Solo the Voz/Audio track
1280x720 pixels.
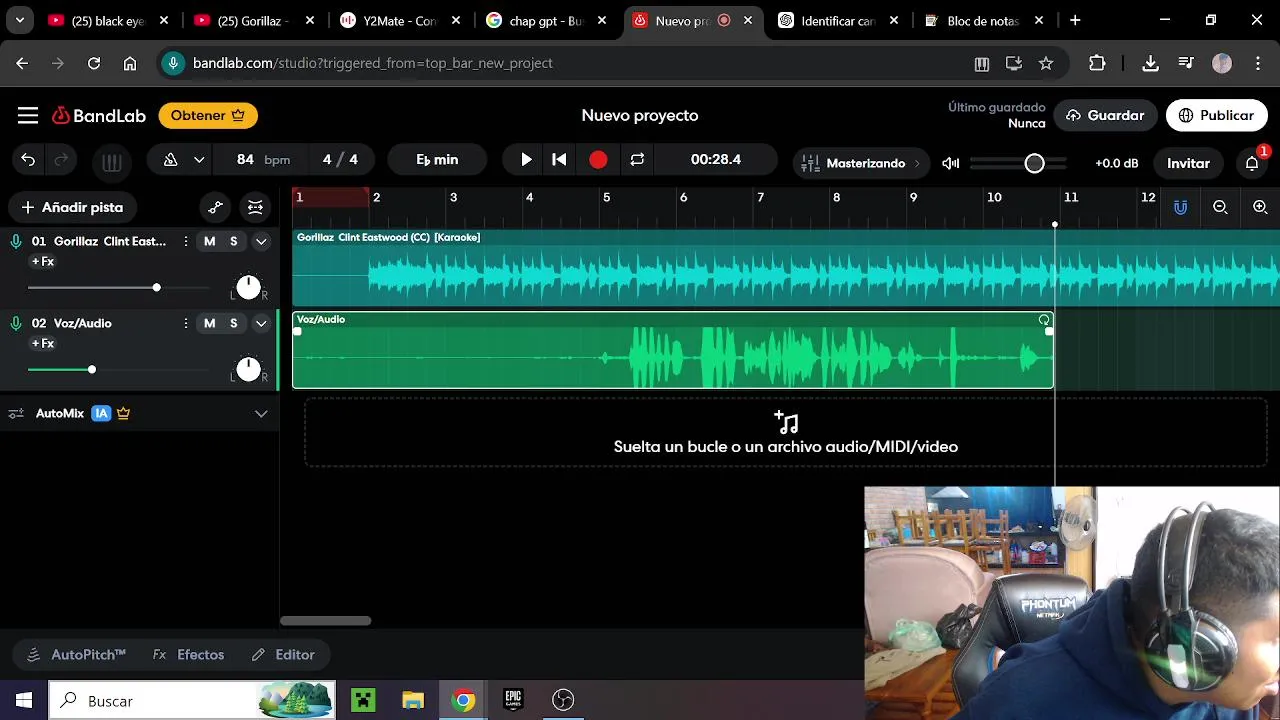click(x=234, y=324)
